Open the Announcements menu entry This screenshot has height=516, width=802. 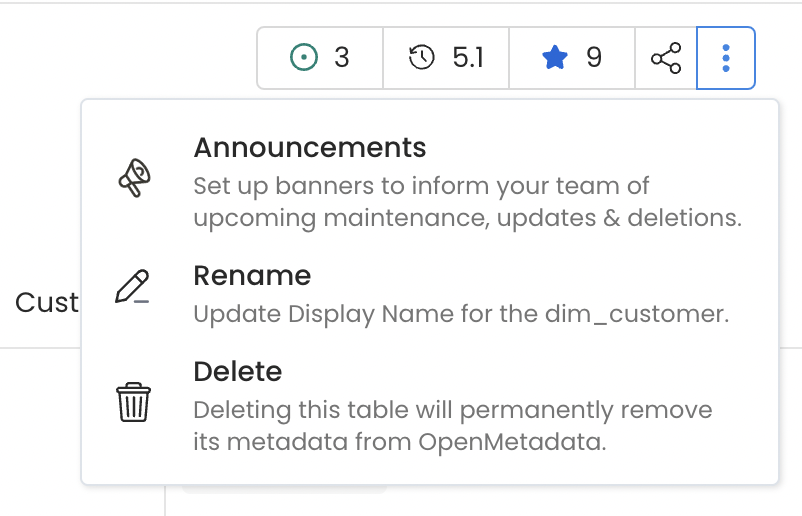(x=310, y=148)
